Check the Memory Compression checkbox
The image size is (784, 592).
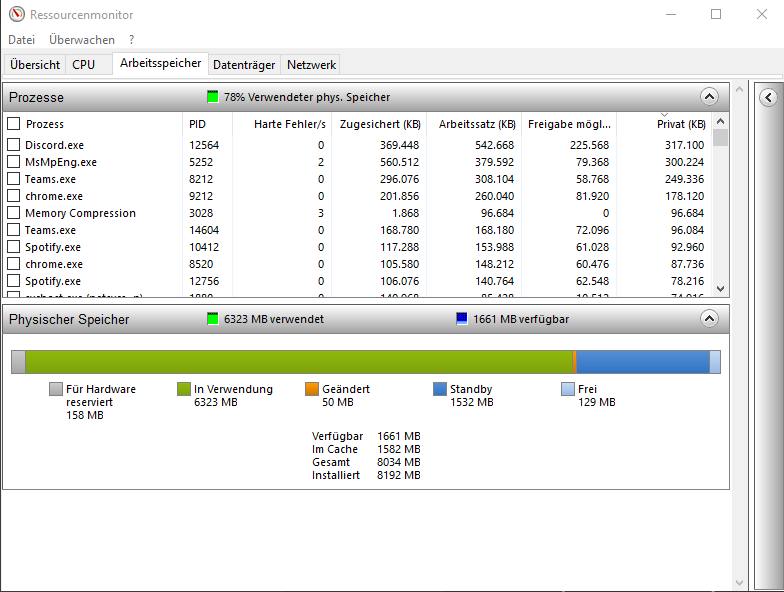14,212
